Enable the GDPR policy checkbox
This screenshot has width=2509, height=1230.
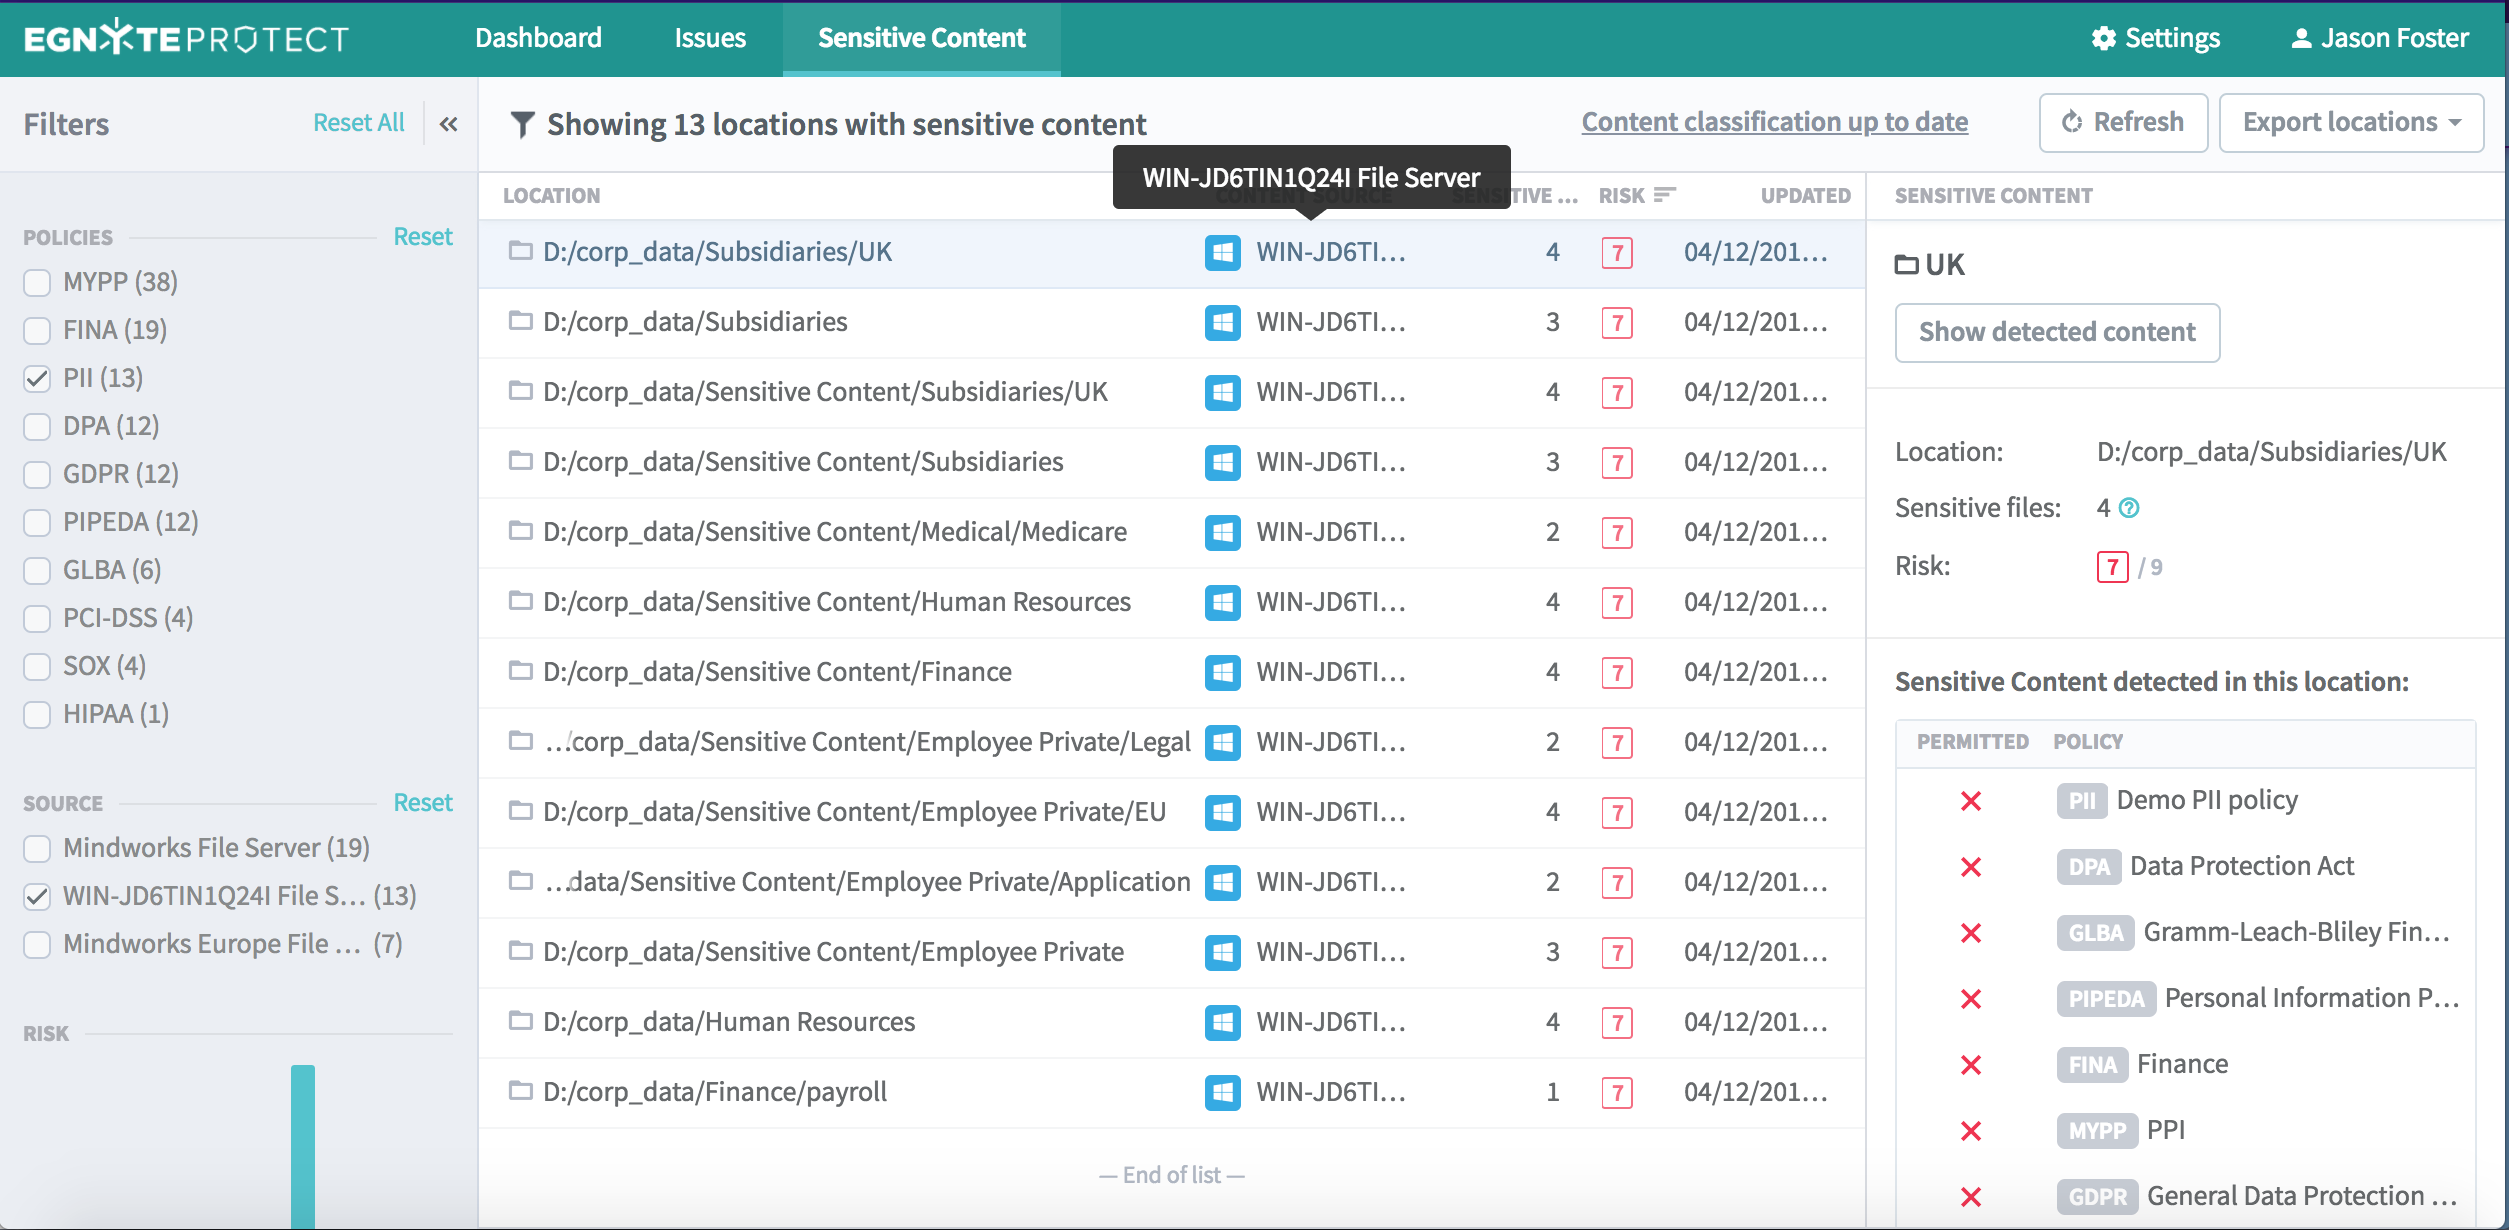(x=37, y=475)
